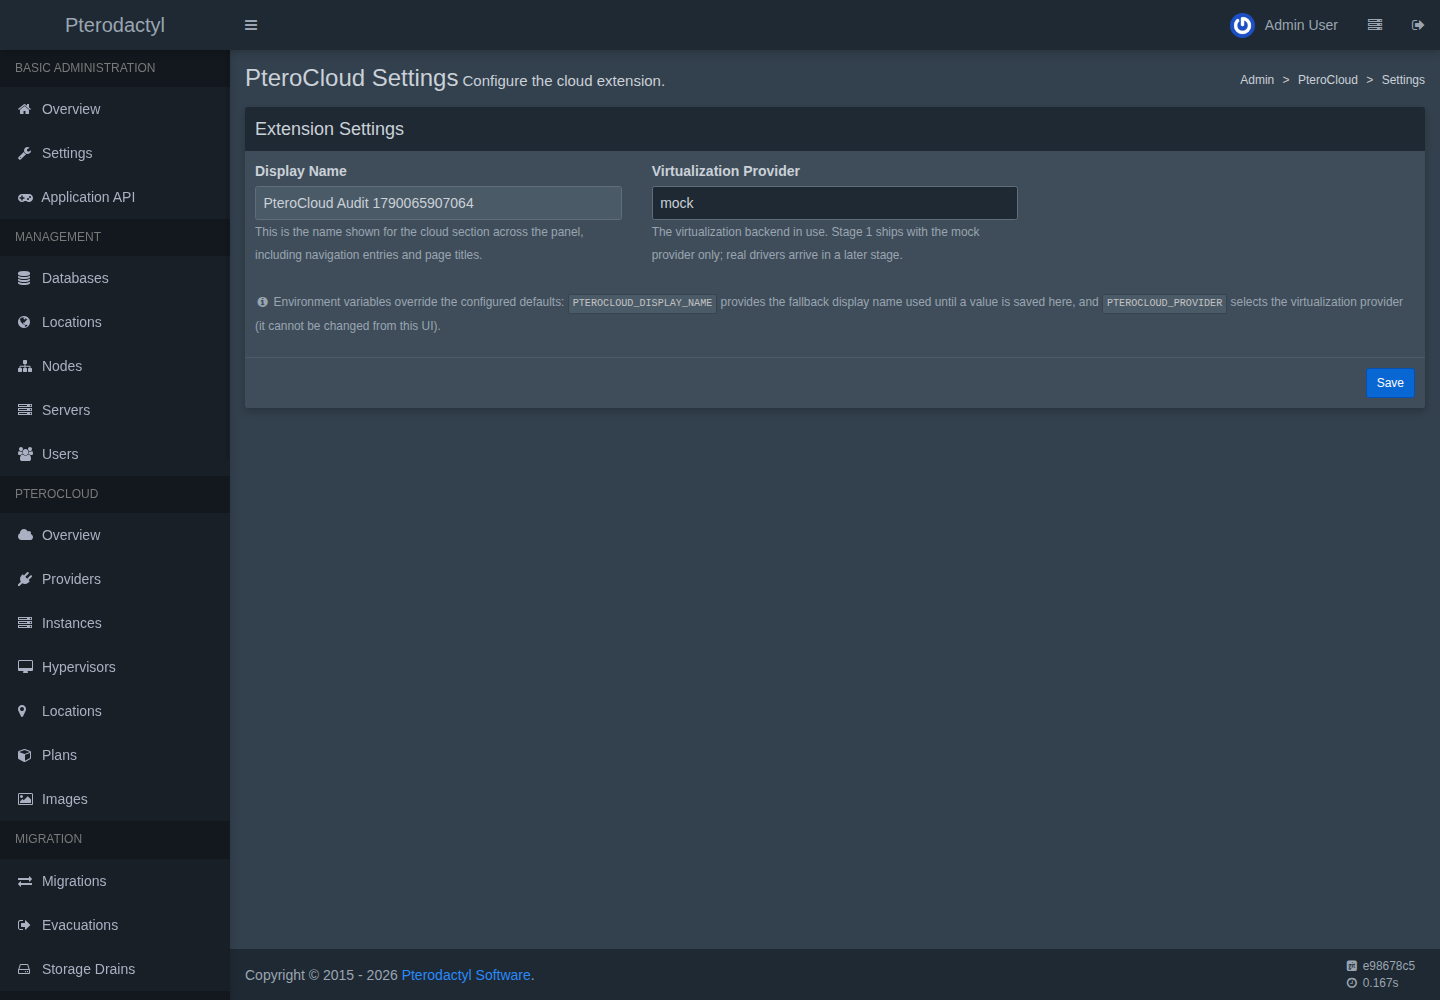Open the Nodes management page
This screenshot has width=1440, height=1000.
tap(115, 366)
